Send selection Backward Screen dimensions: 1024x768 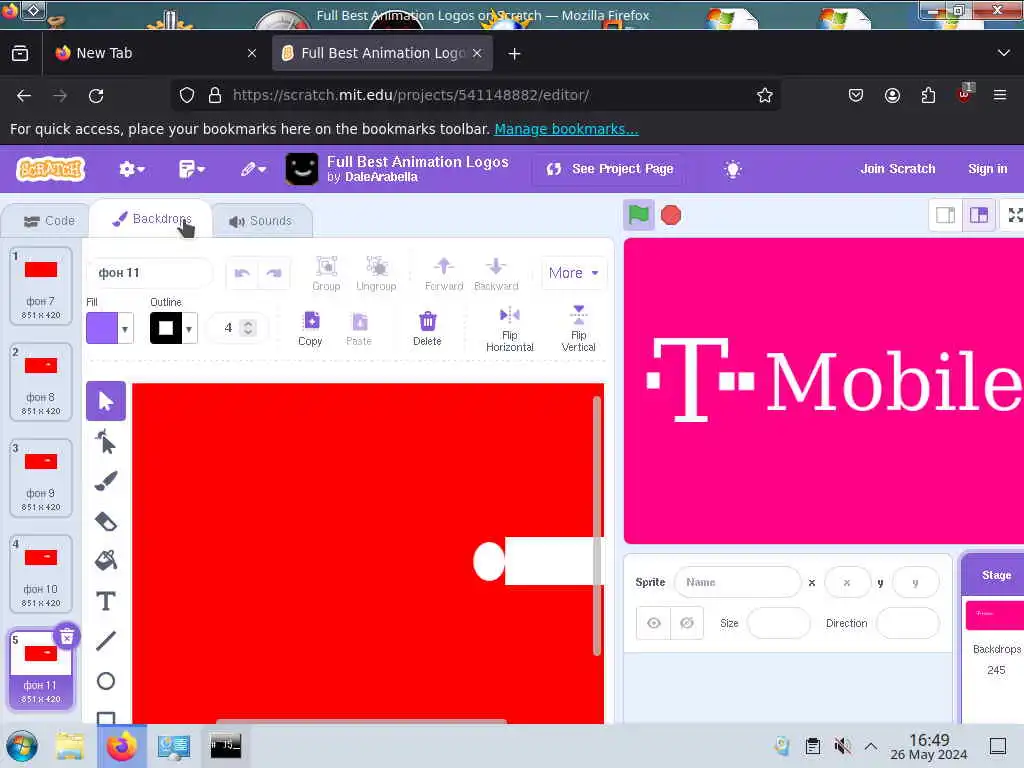tap(496, 273)
